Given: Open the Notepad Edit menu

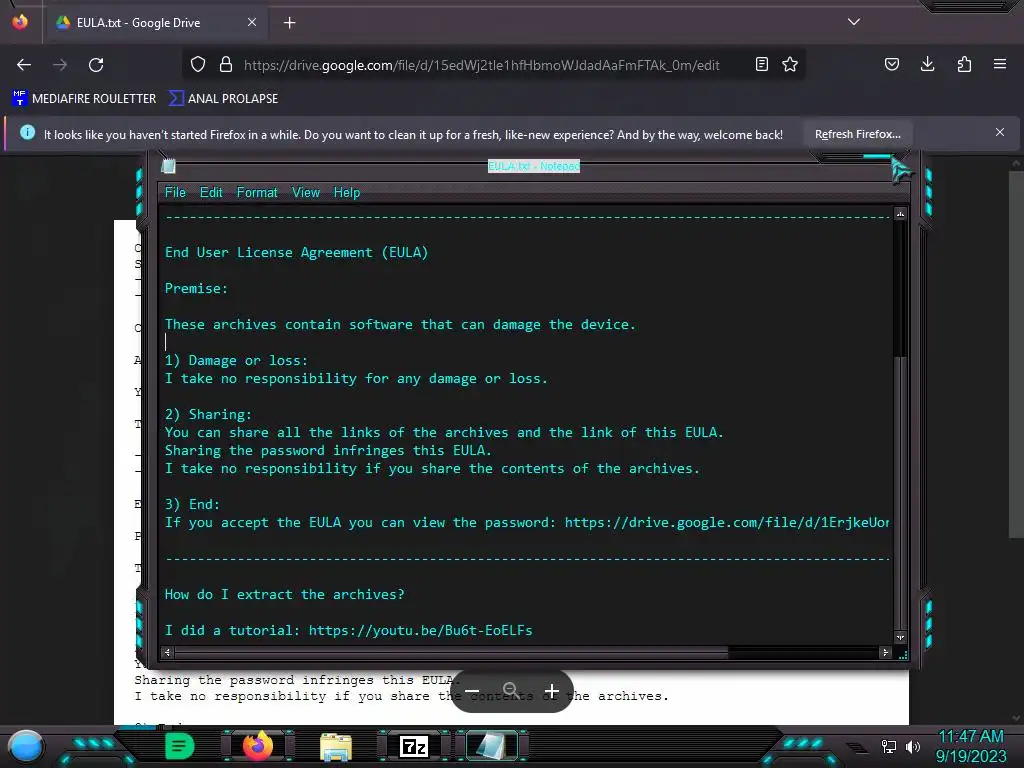Looking at the screenshot, I should (x=211, y=193).
